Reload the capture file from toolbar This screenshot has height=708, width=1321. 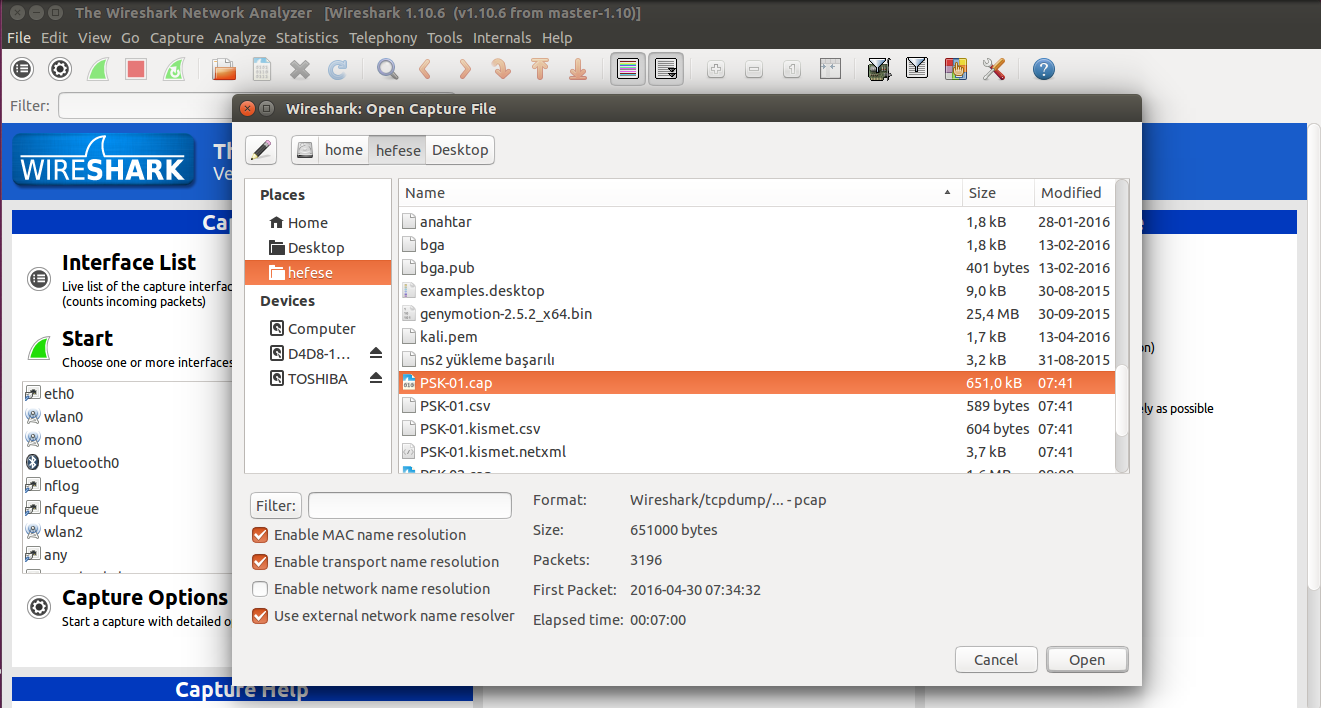coord(338,69)
